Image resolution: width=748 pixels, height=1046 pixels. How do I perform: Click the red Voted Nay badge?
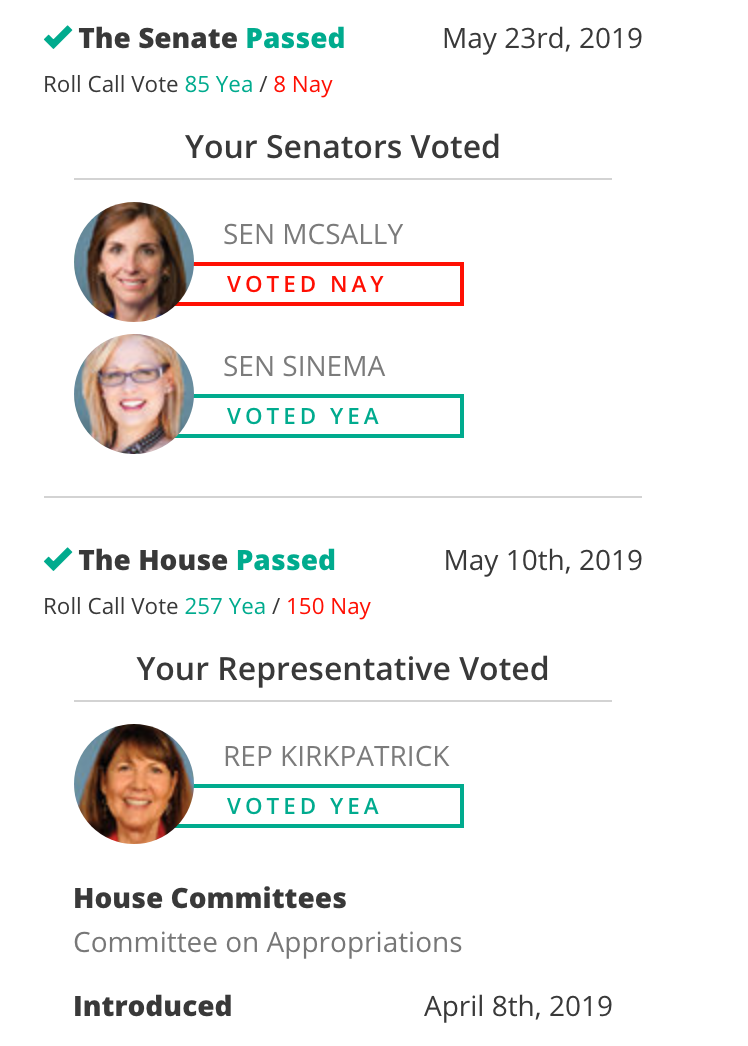(x=320, y=284)
